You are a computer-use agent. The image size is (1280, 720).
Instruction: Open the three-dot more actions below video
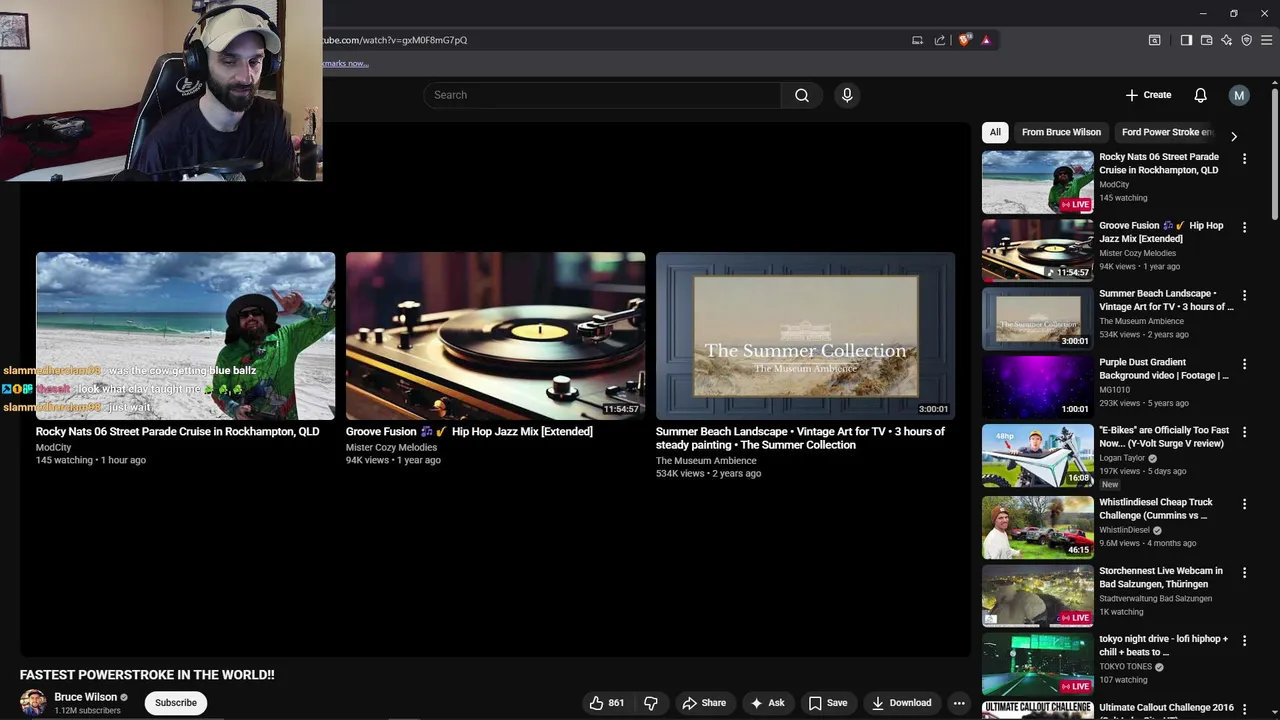point(958,703)
